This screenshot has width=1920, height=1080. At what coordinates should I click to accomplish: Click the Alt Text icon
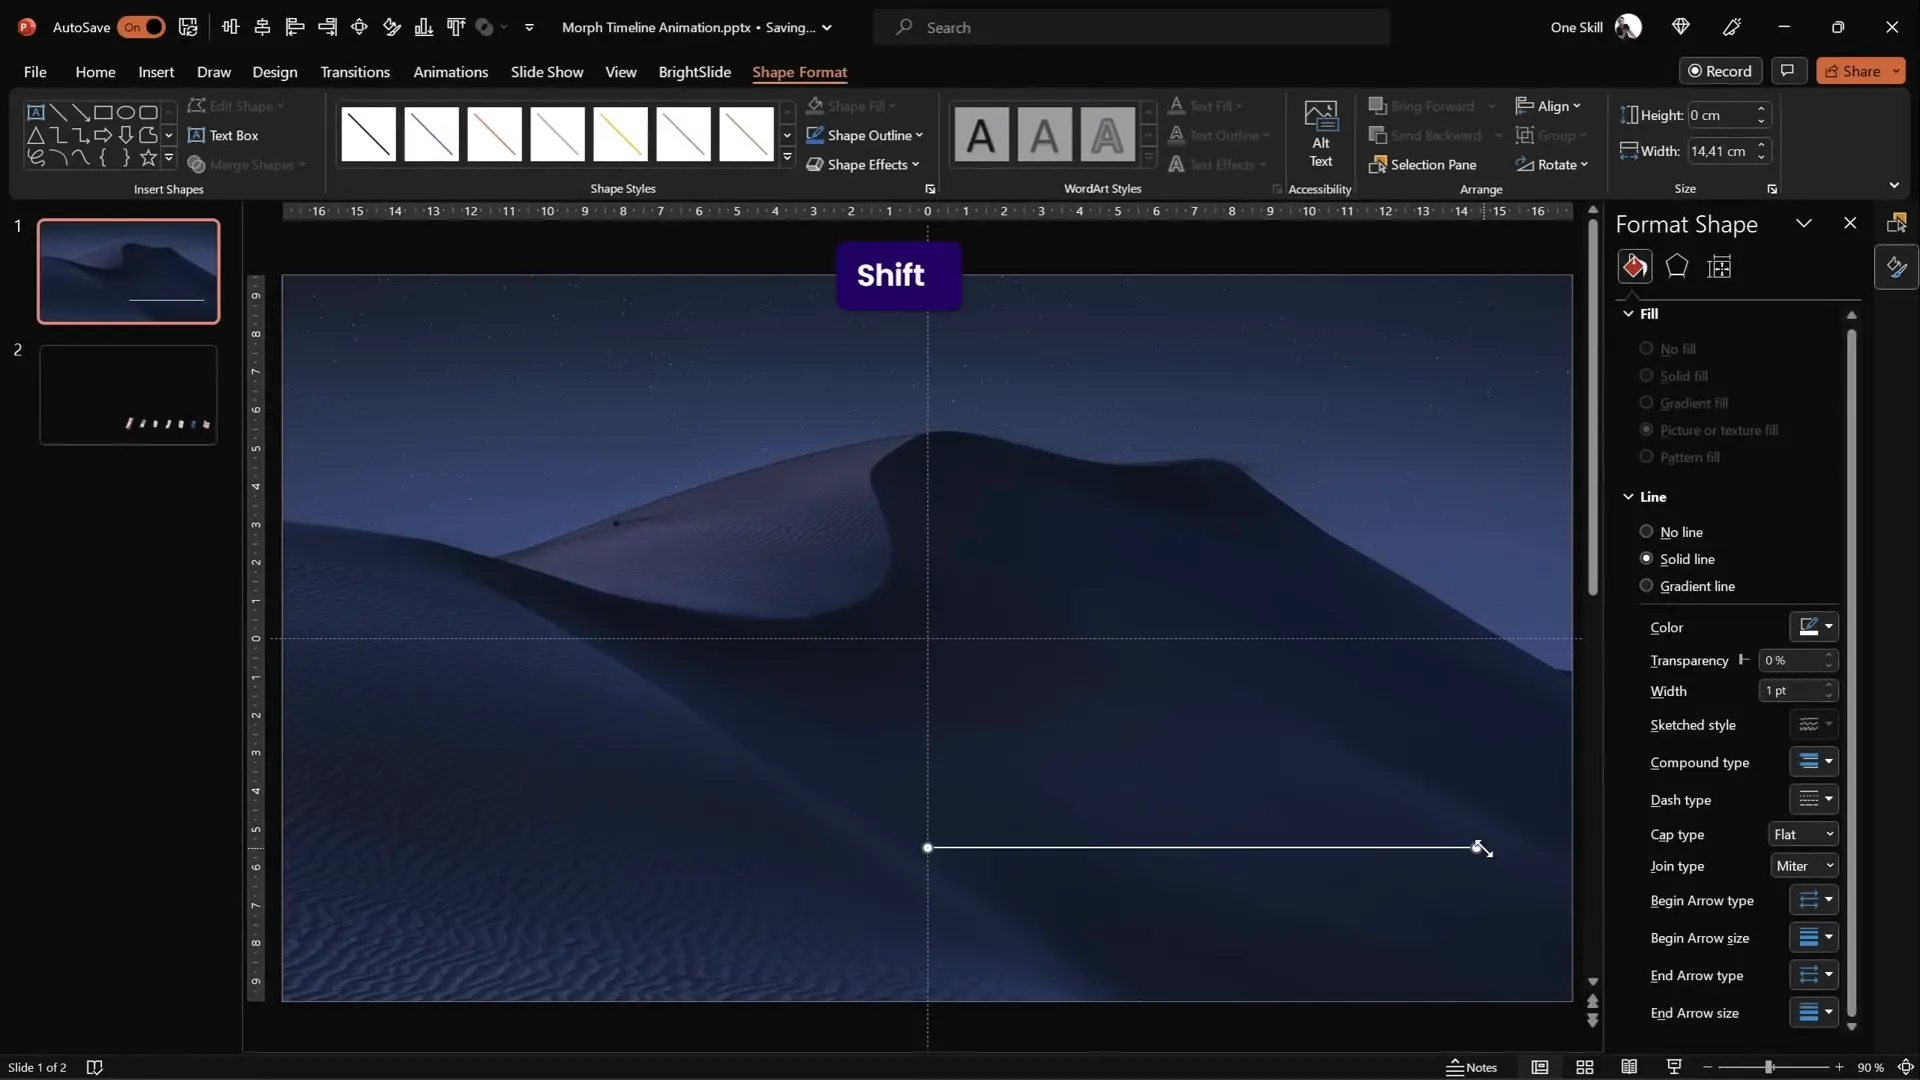(x=1320, y=134)
